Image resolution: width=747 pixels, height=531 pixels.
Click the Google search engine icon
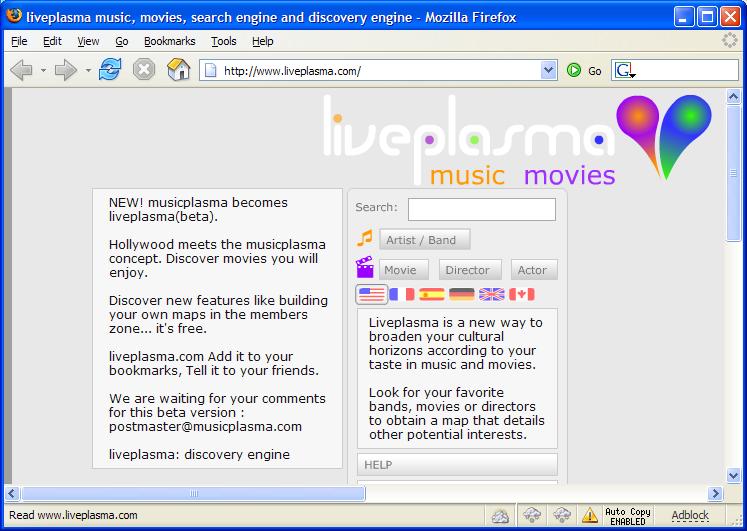pyautogui.click(x=625, y=71)
